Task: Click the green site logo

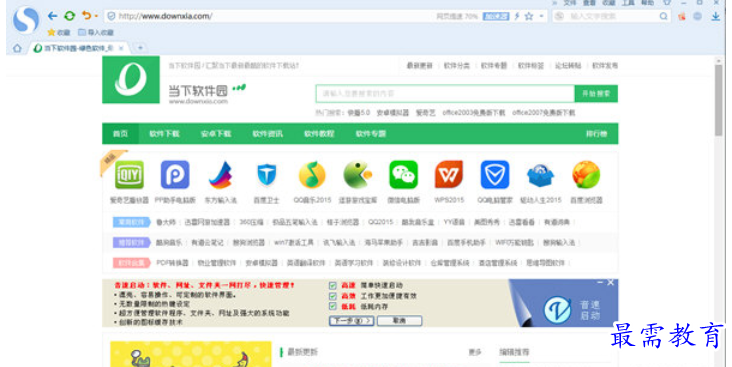Action: click(x=131, y=79)
